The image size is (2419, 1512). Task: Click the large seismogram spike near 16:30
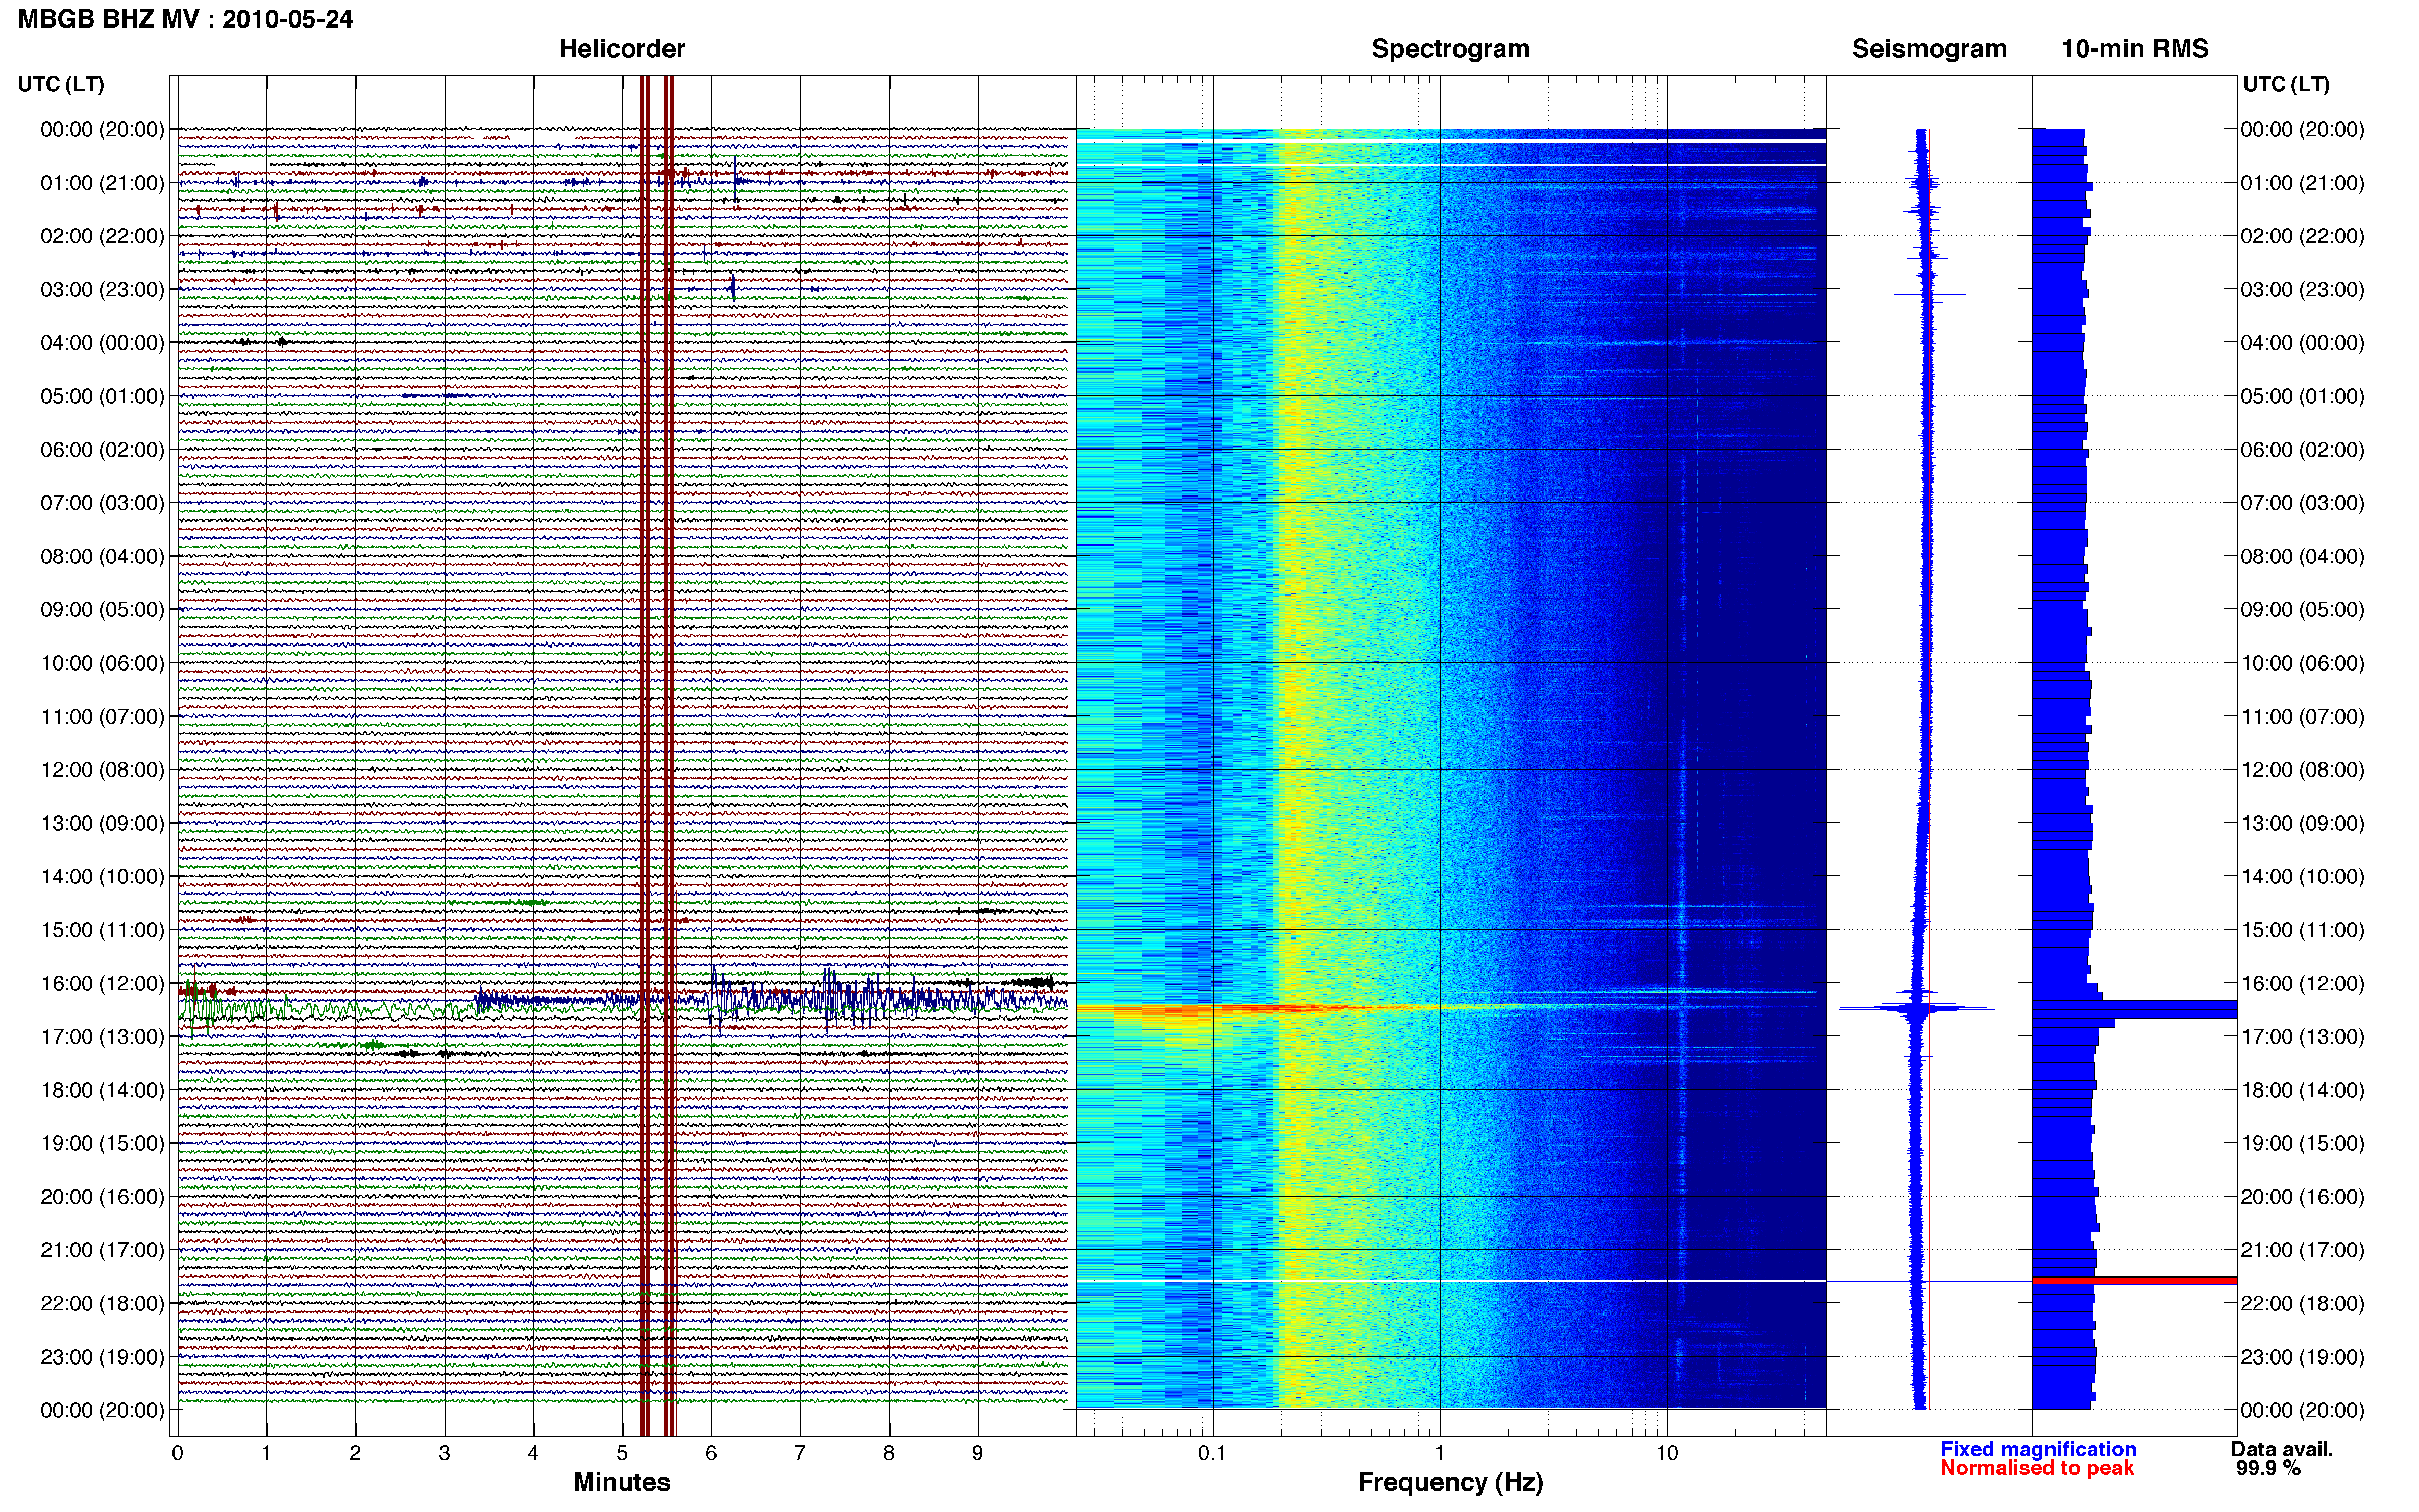[x=1920, y=1007]
